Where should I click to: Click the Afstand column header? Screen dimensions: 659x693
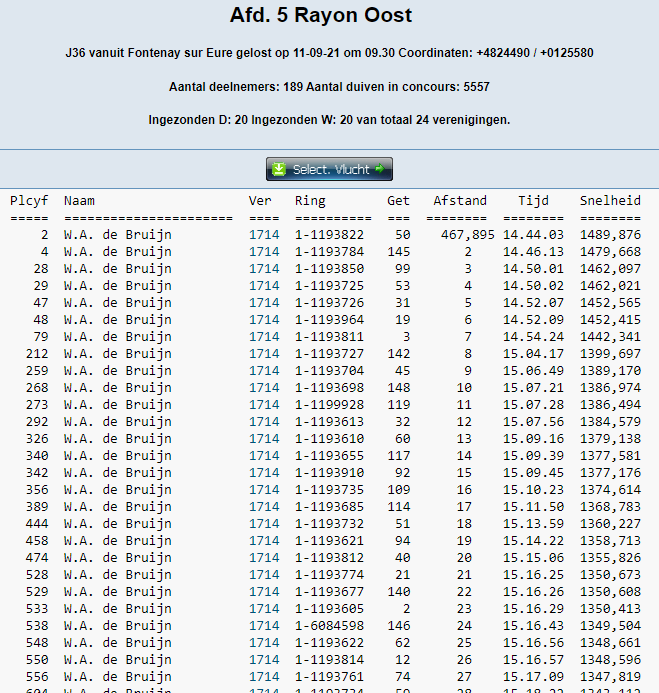pyautogui.click(x=460, y=201)
